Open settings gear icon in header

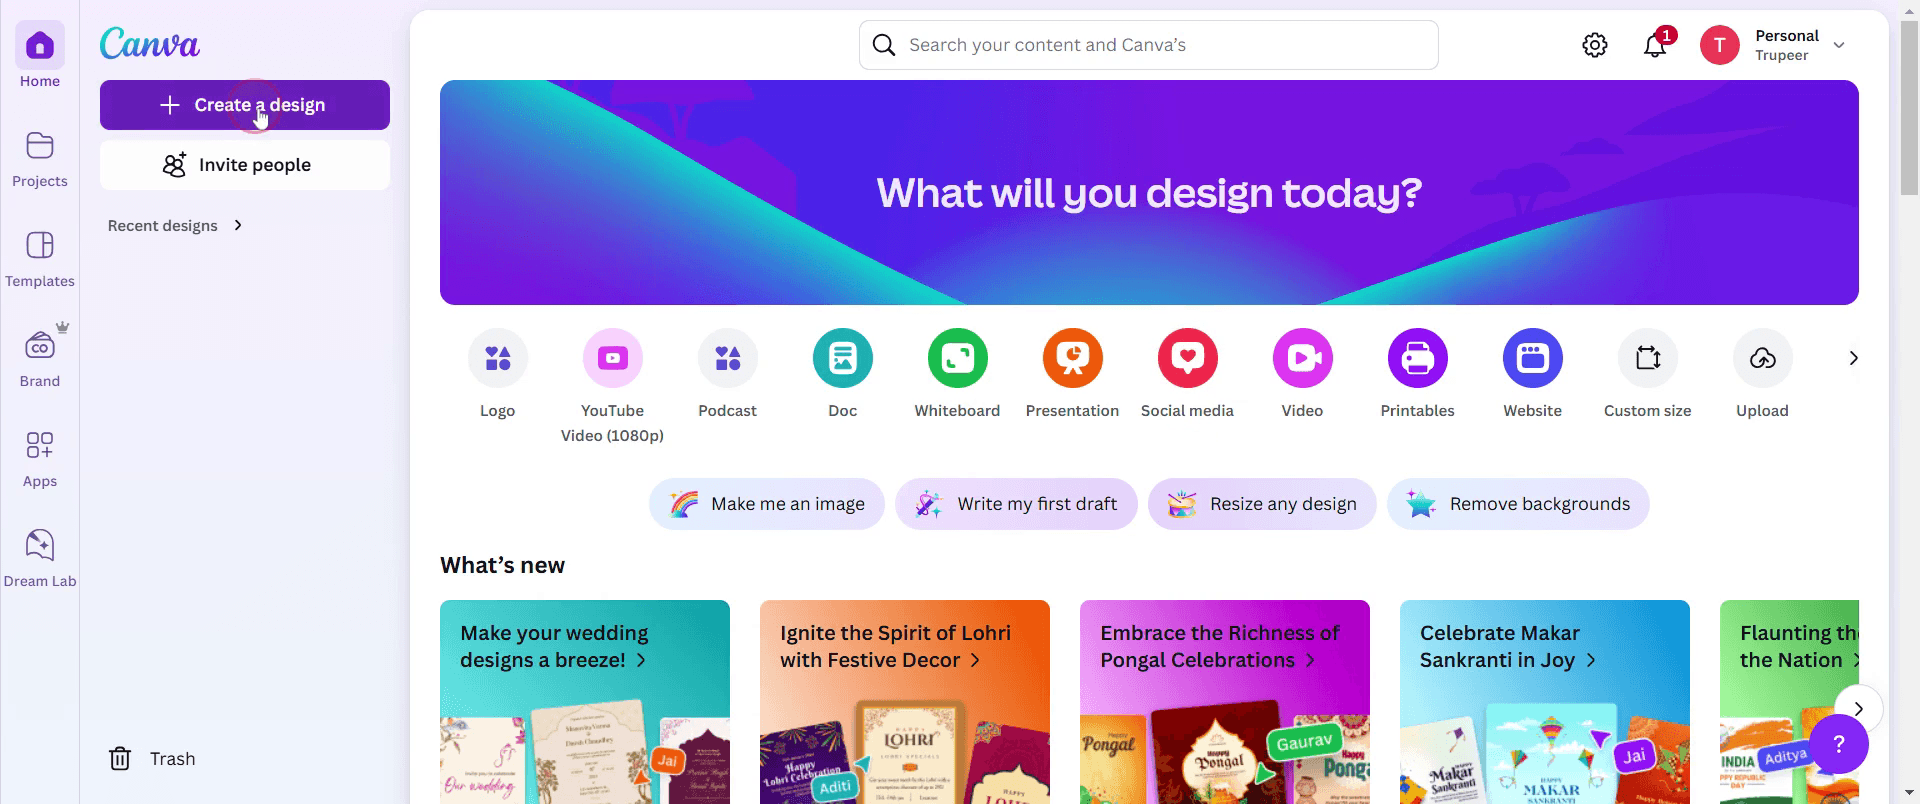point(1595,45)
